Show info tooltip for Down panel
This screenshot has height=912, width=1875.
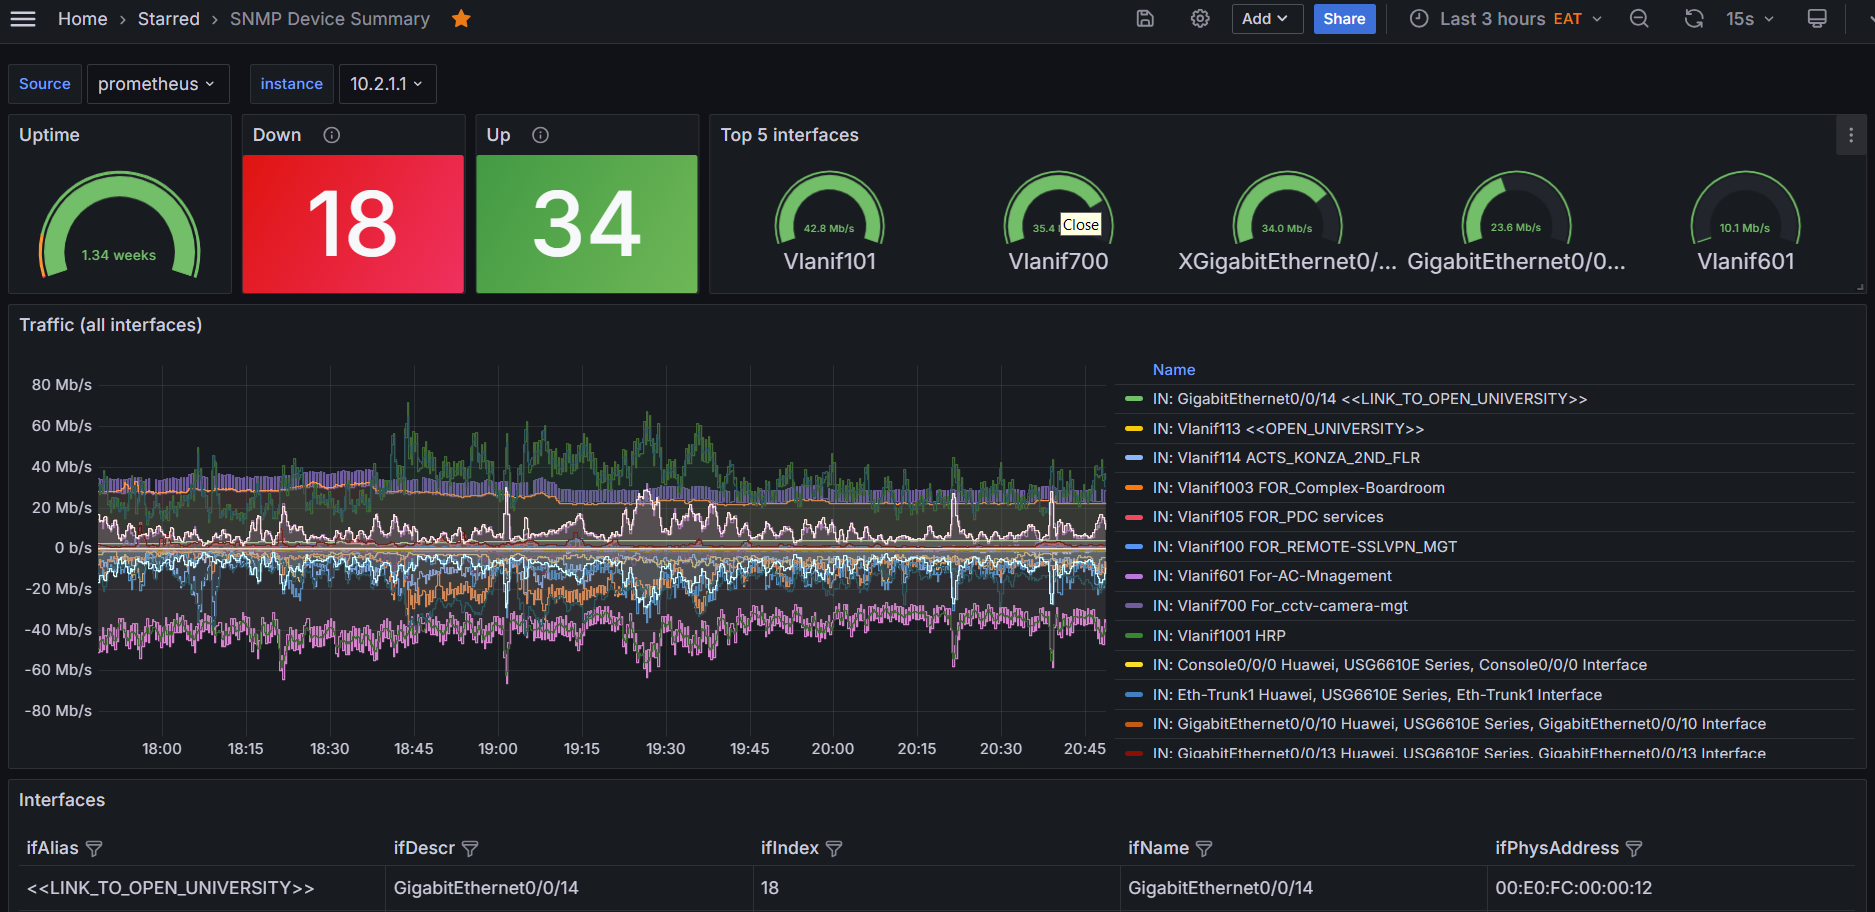(x=332, y=135)
